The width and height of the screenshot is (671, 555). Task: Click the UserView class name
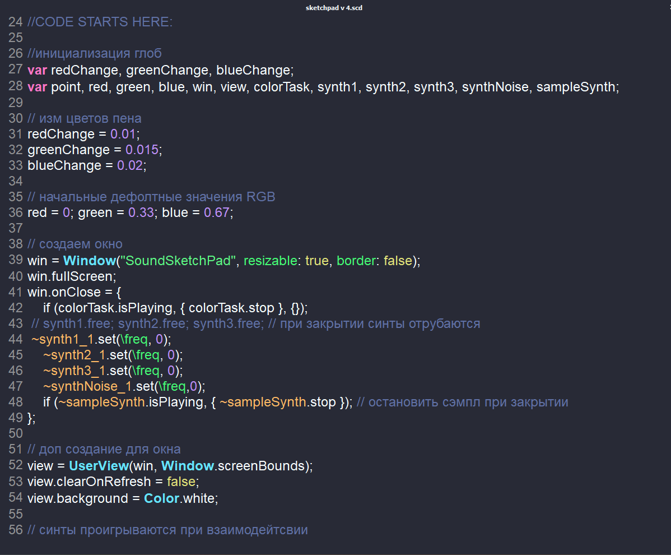click(99, 466)
